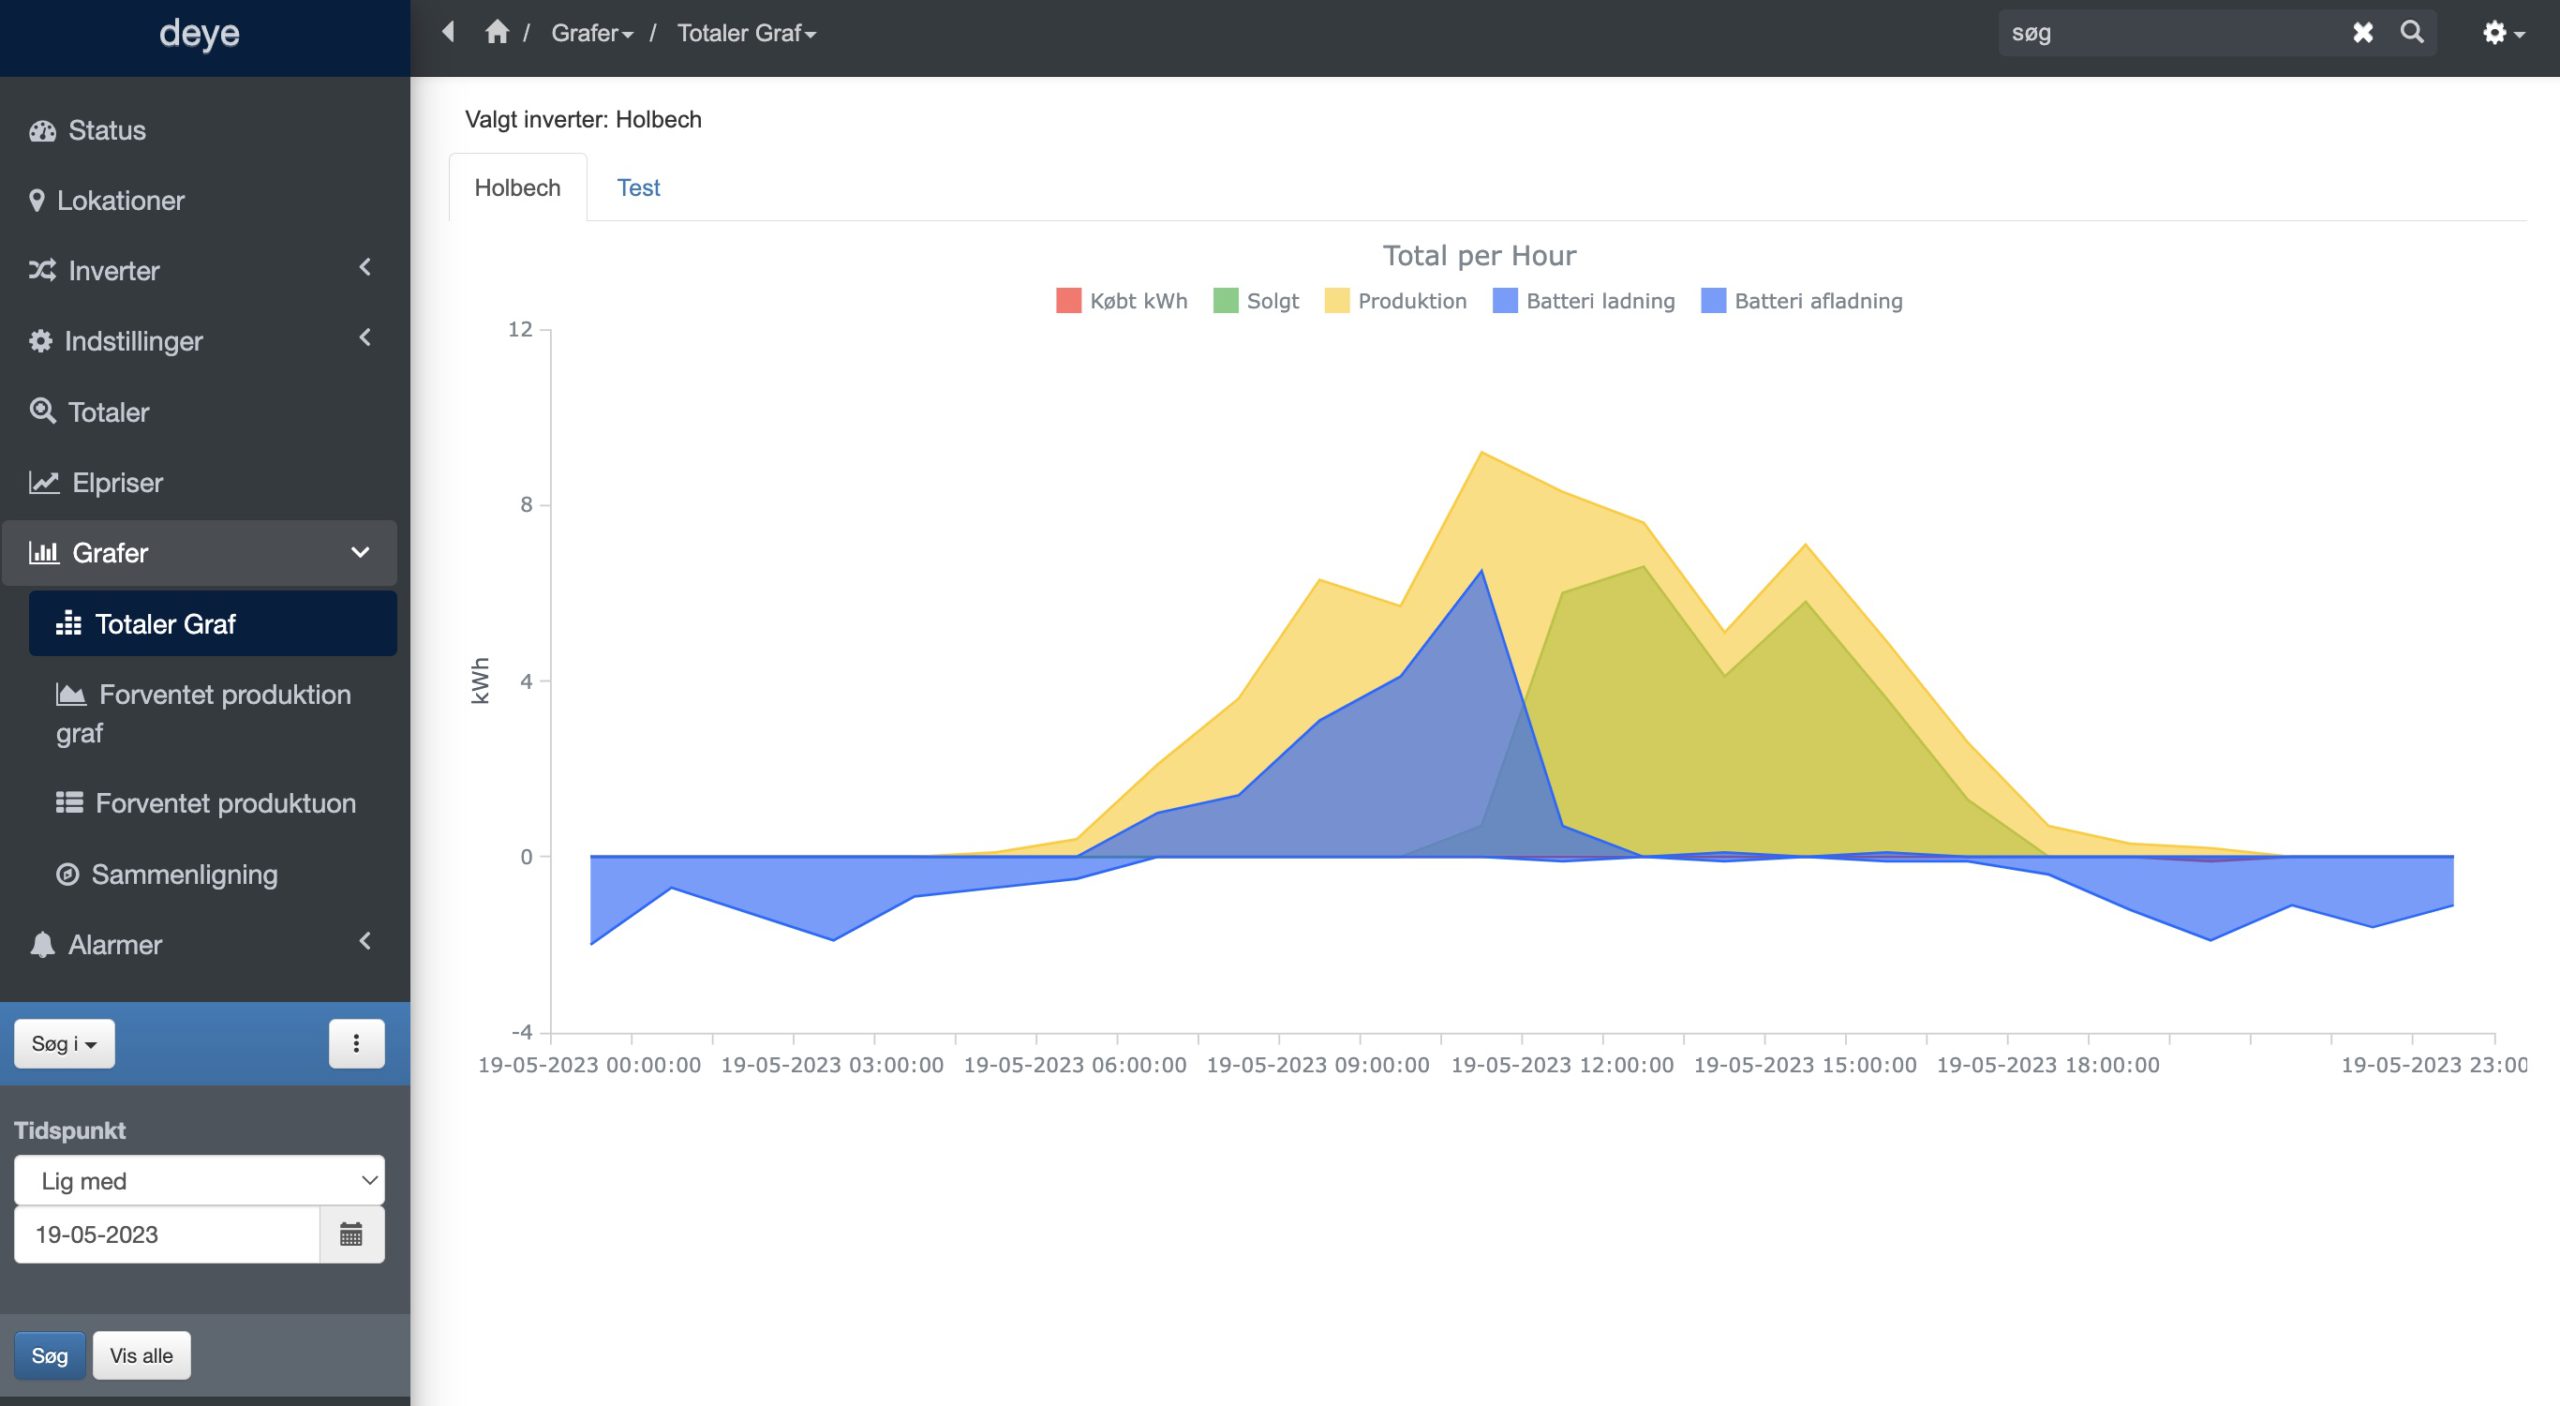
Task: Open the calendar date picker icon
Action: (x=351, y=1234)
